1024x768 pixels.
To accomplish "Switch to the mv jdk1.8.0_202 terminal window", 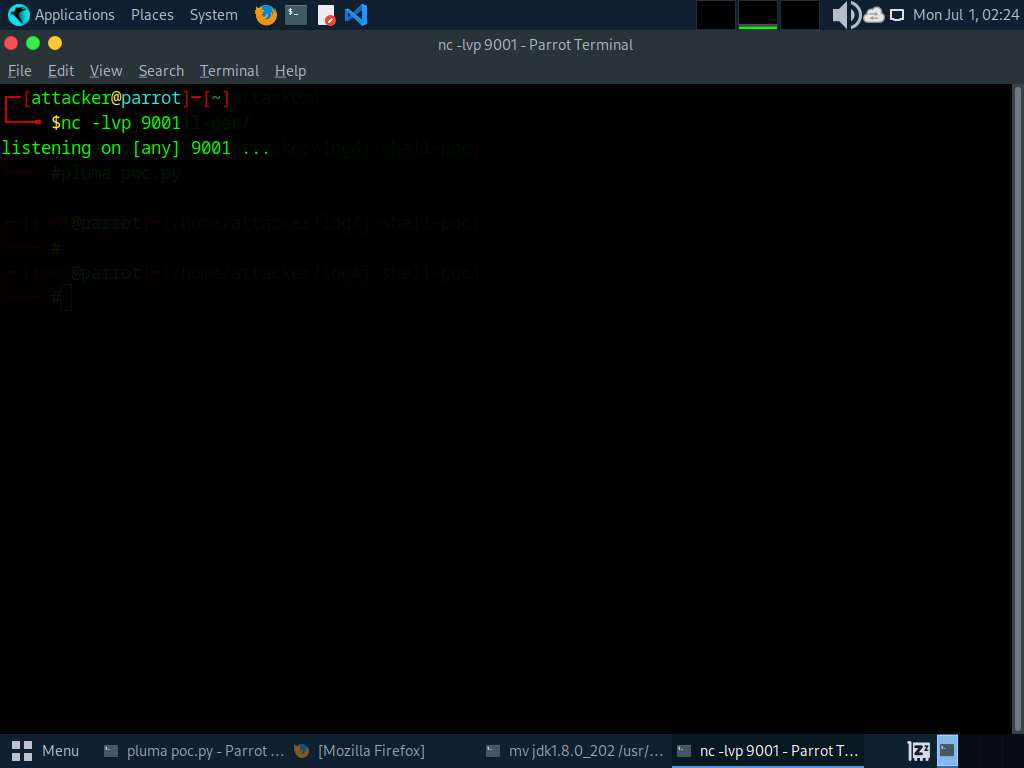I will point(574,750).
